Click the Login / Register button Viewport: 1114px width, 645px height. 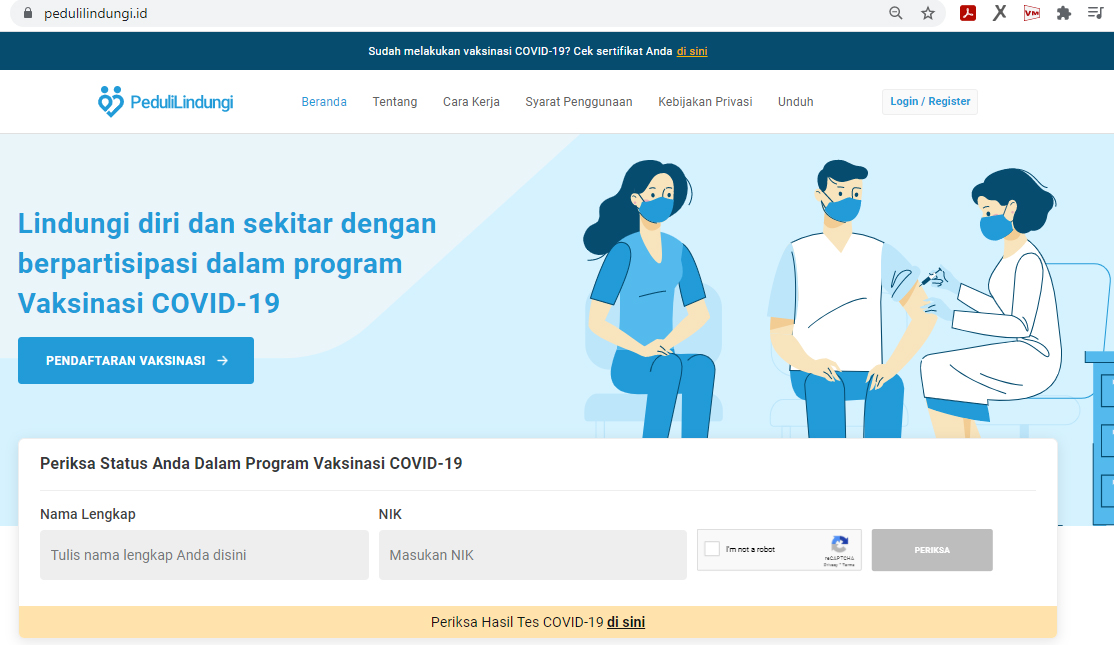pyautogui.click(x=930, y=102)
